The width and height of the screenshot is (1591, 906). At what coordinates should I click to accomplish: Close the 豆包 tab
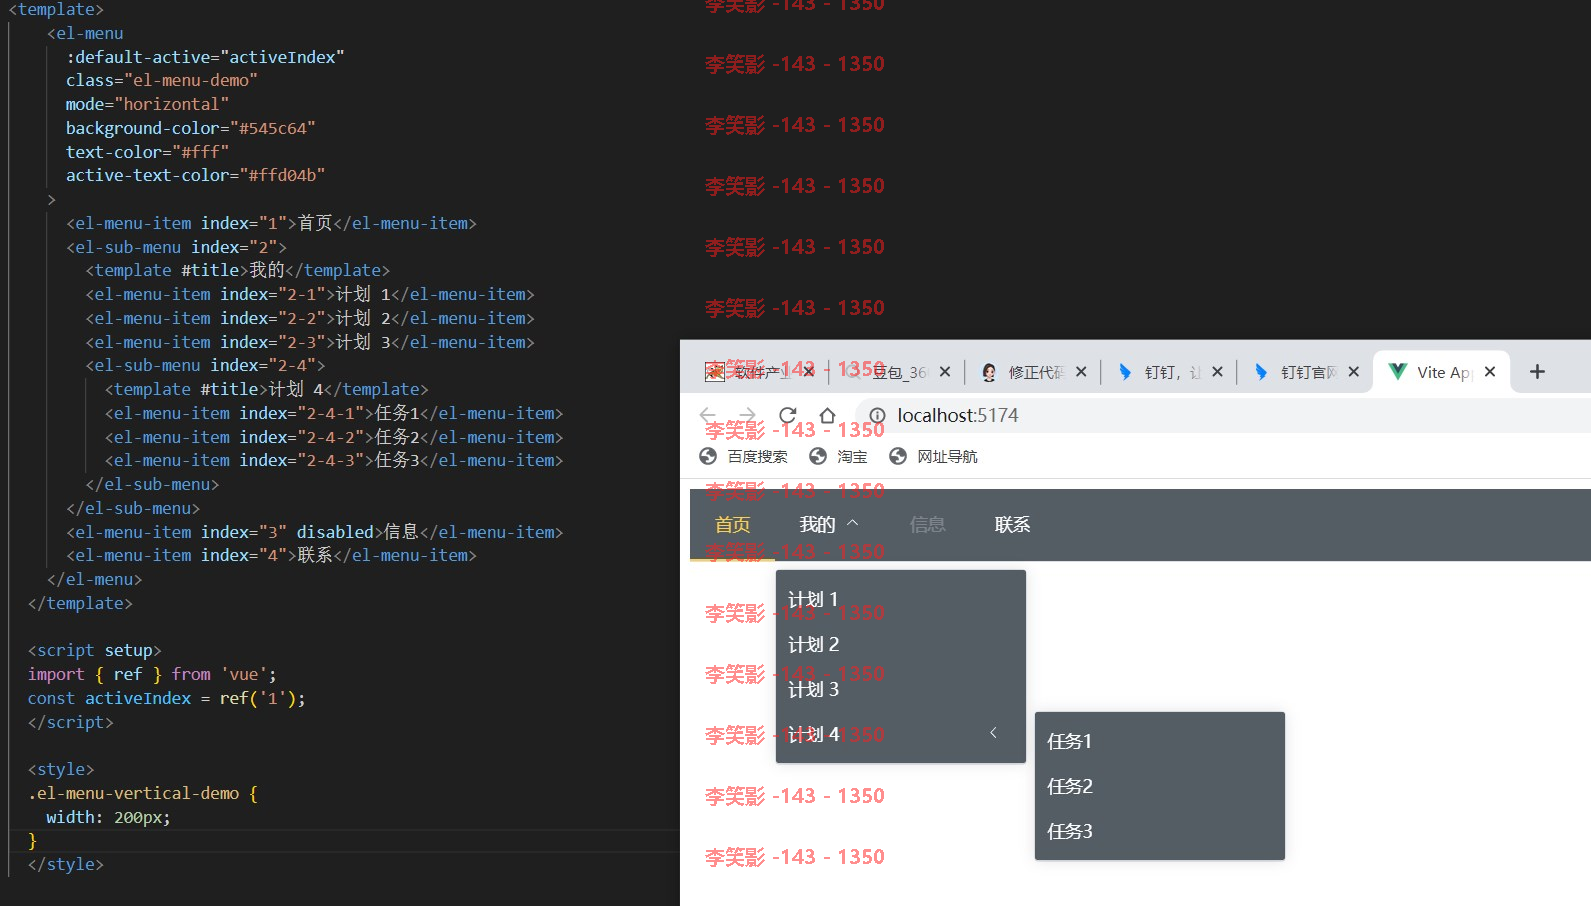pyautogui.click(x=945, y=372)
